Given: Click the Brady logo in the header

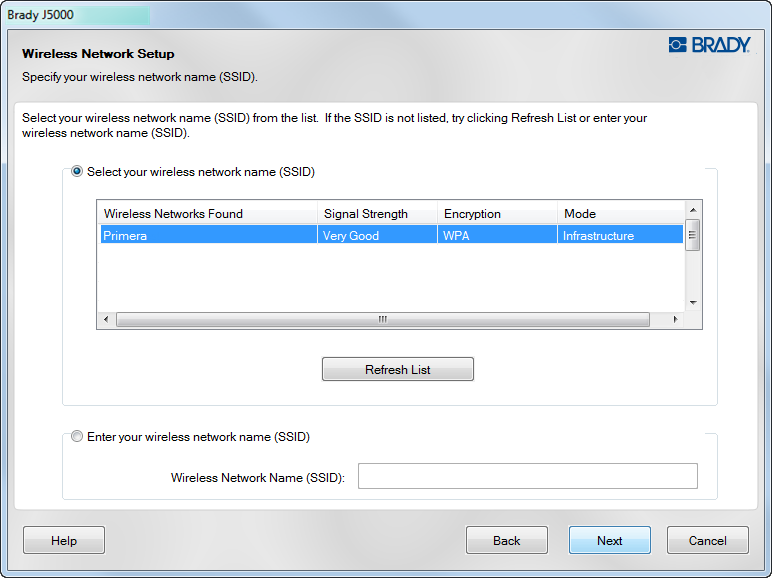Looking at the screenshot, I should pyautogui.click(x=709, y=45).
